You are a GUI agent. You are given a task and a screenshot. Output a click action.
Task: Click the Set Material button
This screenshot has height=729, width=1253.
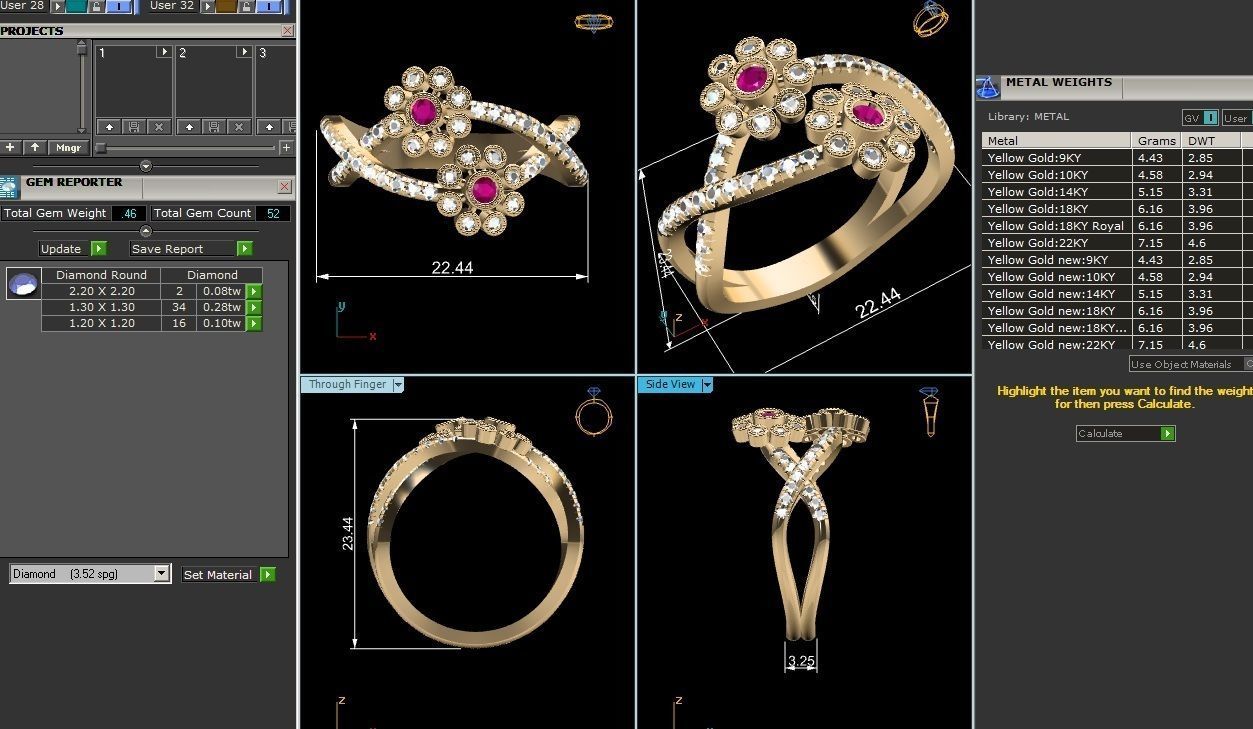[x=218, y=575]
